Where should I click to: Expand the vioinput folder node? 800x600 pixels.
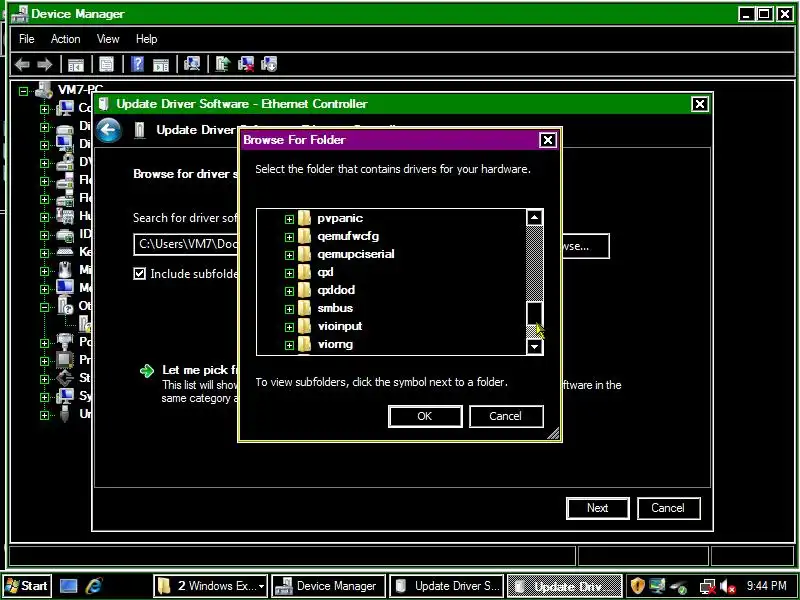pos(289,327)
